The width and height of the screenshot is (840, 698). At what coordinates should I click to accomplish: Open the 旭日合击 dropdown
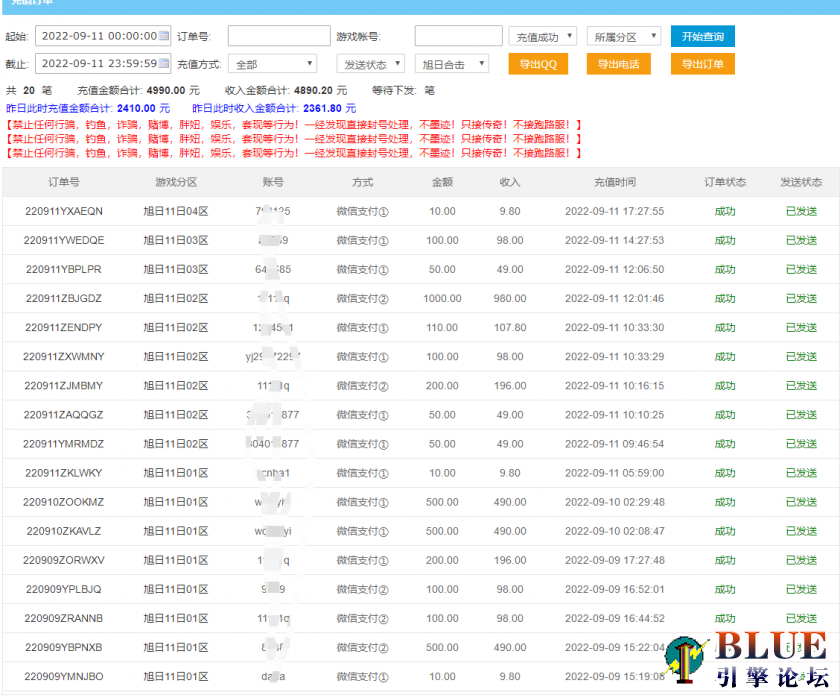[451, 64]
